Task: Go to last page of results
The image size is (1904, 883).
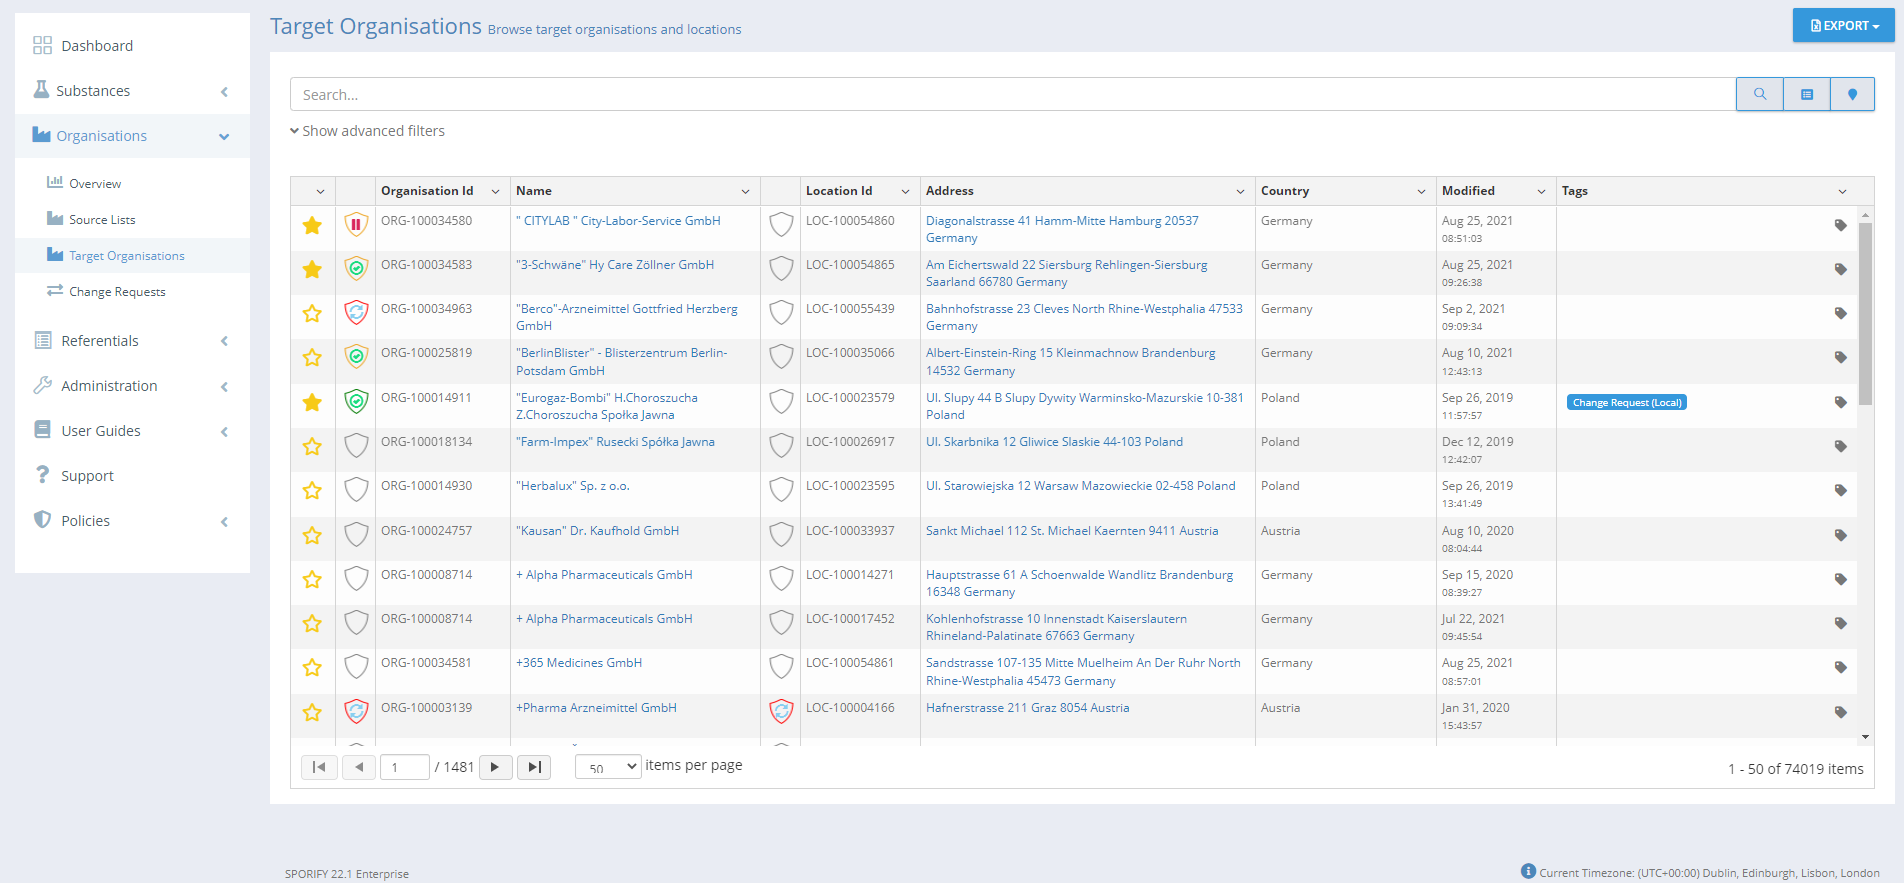Action: (534, 767)
